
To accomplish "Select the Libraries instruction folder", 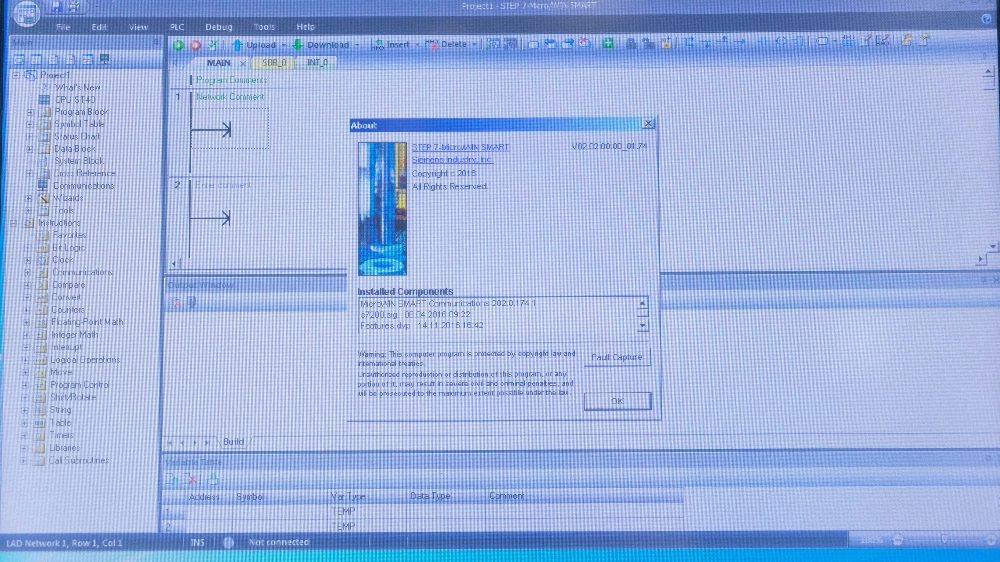I will tap(64, 448).
